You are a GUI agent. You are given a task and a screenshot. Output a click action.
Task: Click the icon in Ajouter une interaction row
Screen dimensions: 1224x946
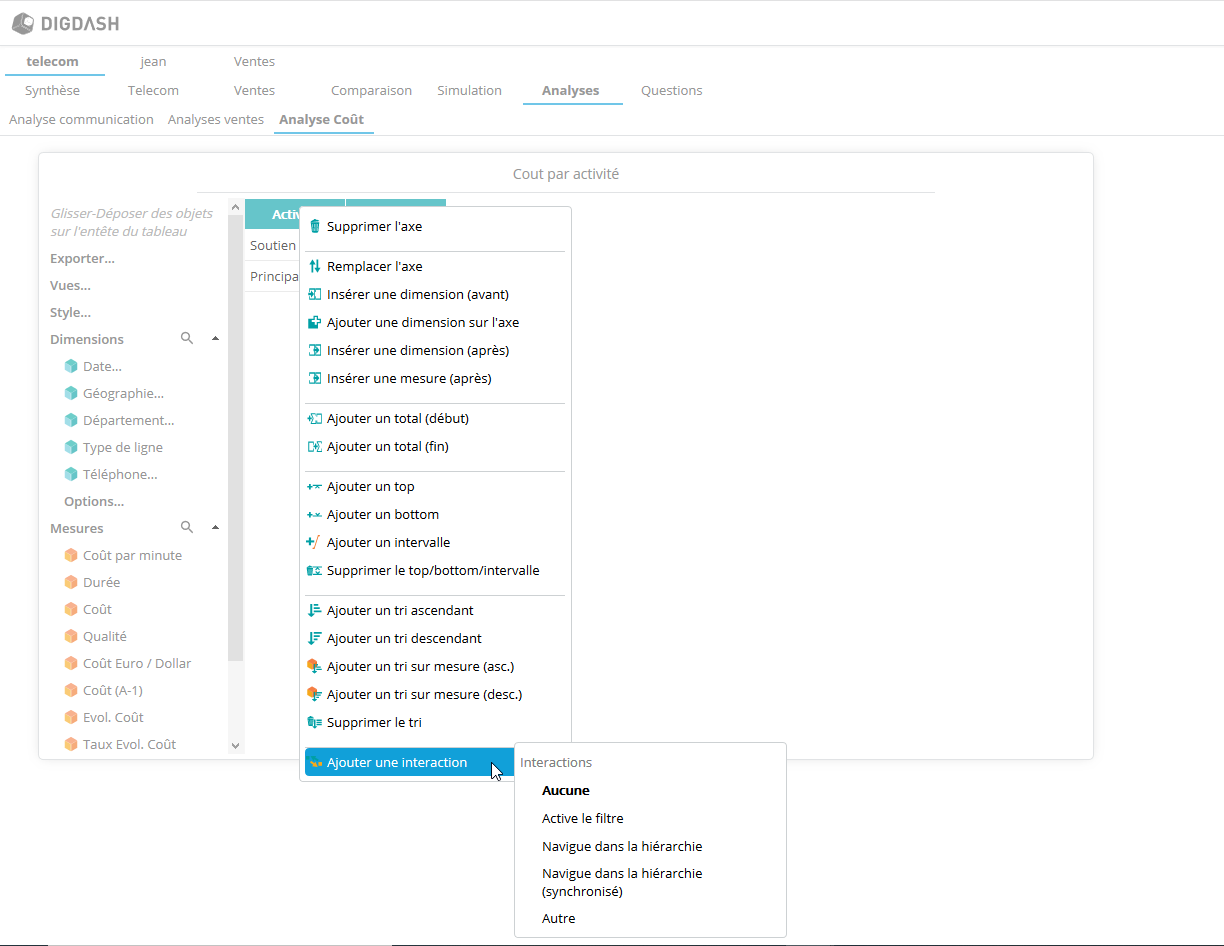coord(315,762)
